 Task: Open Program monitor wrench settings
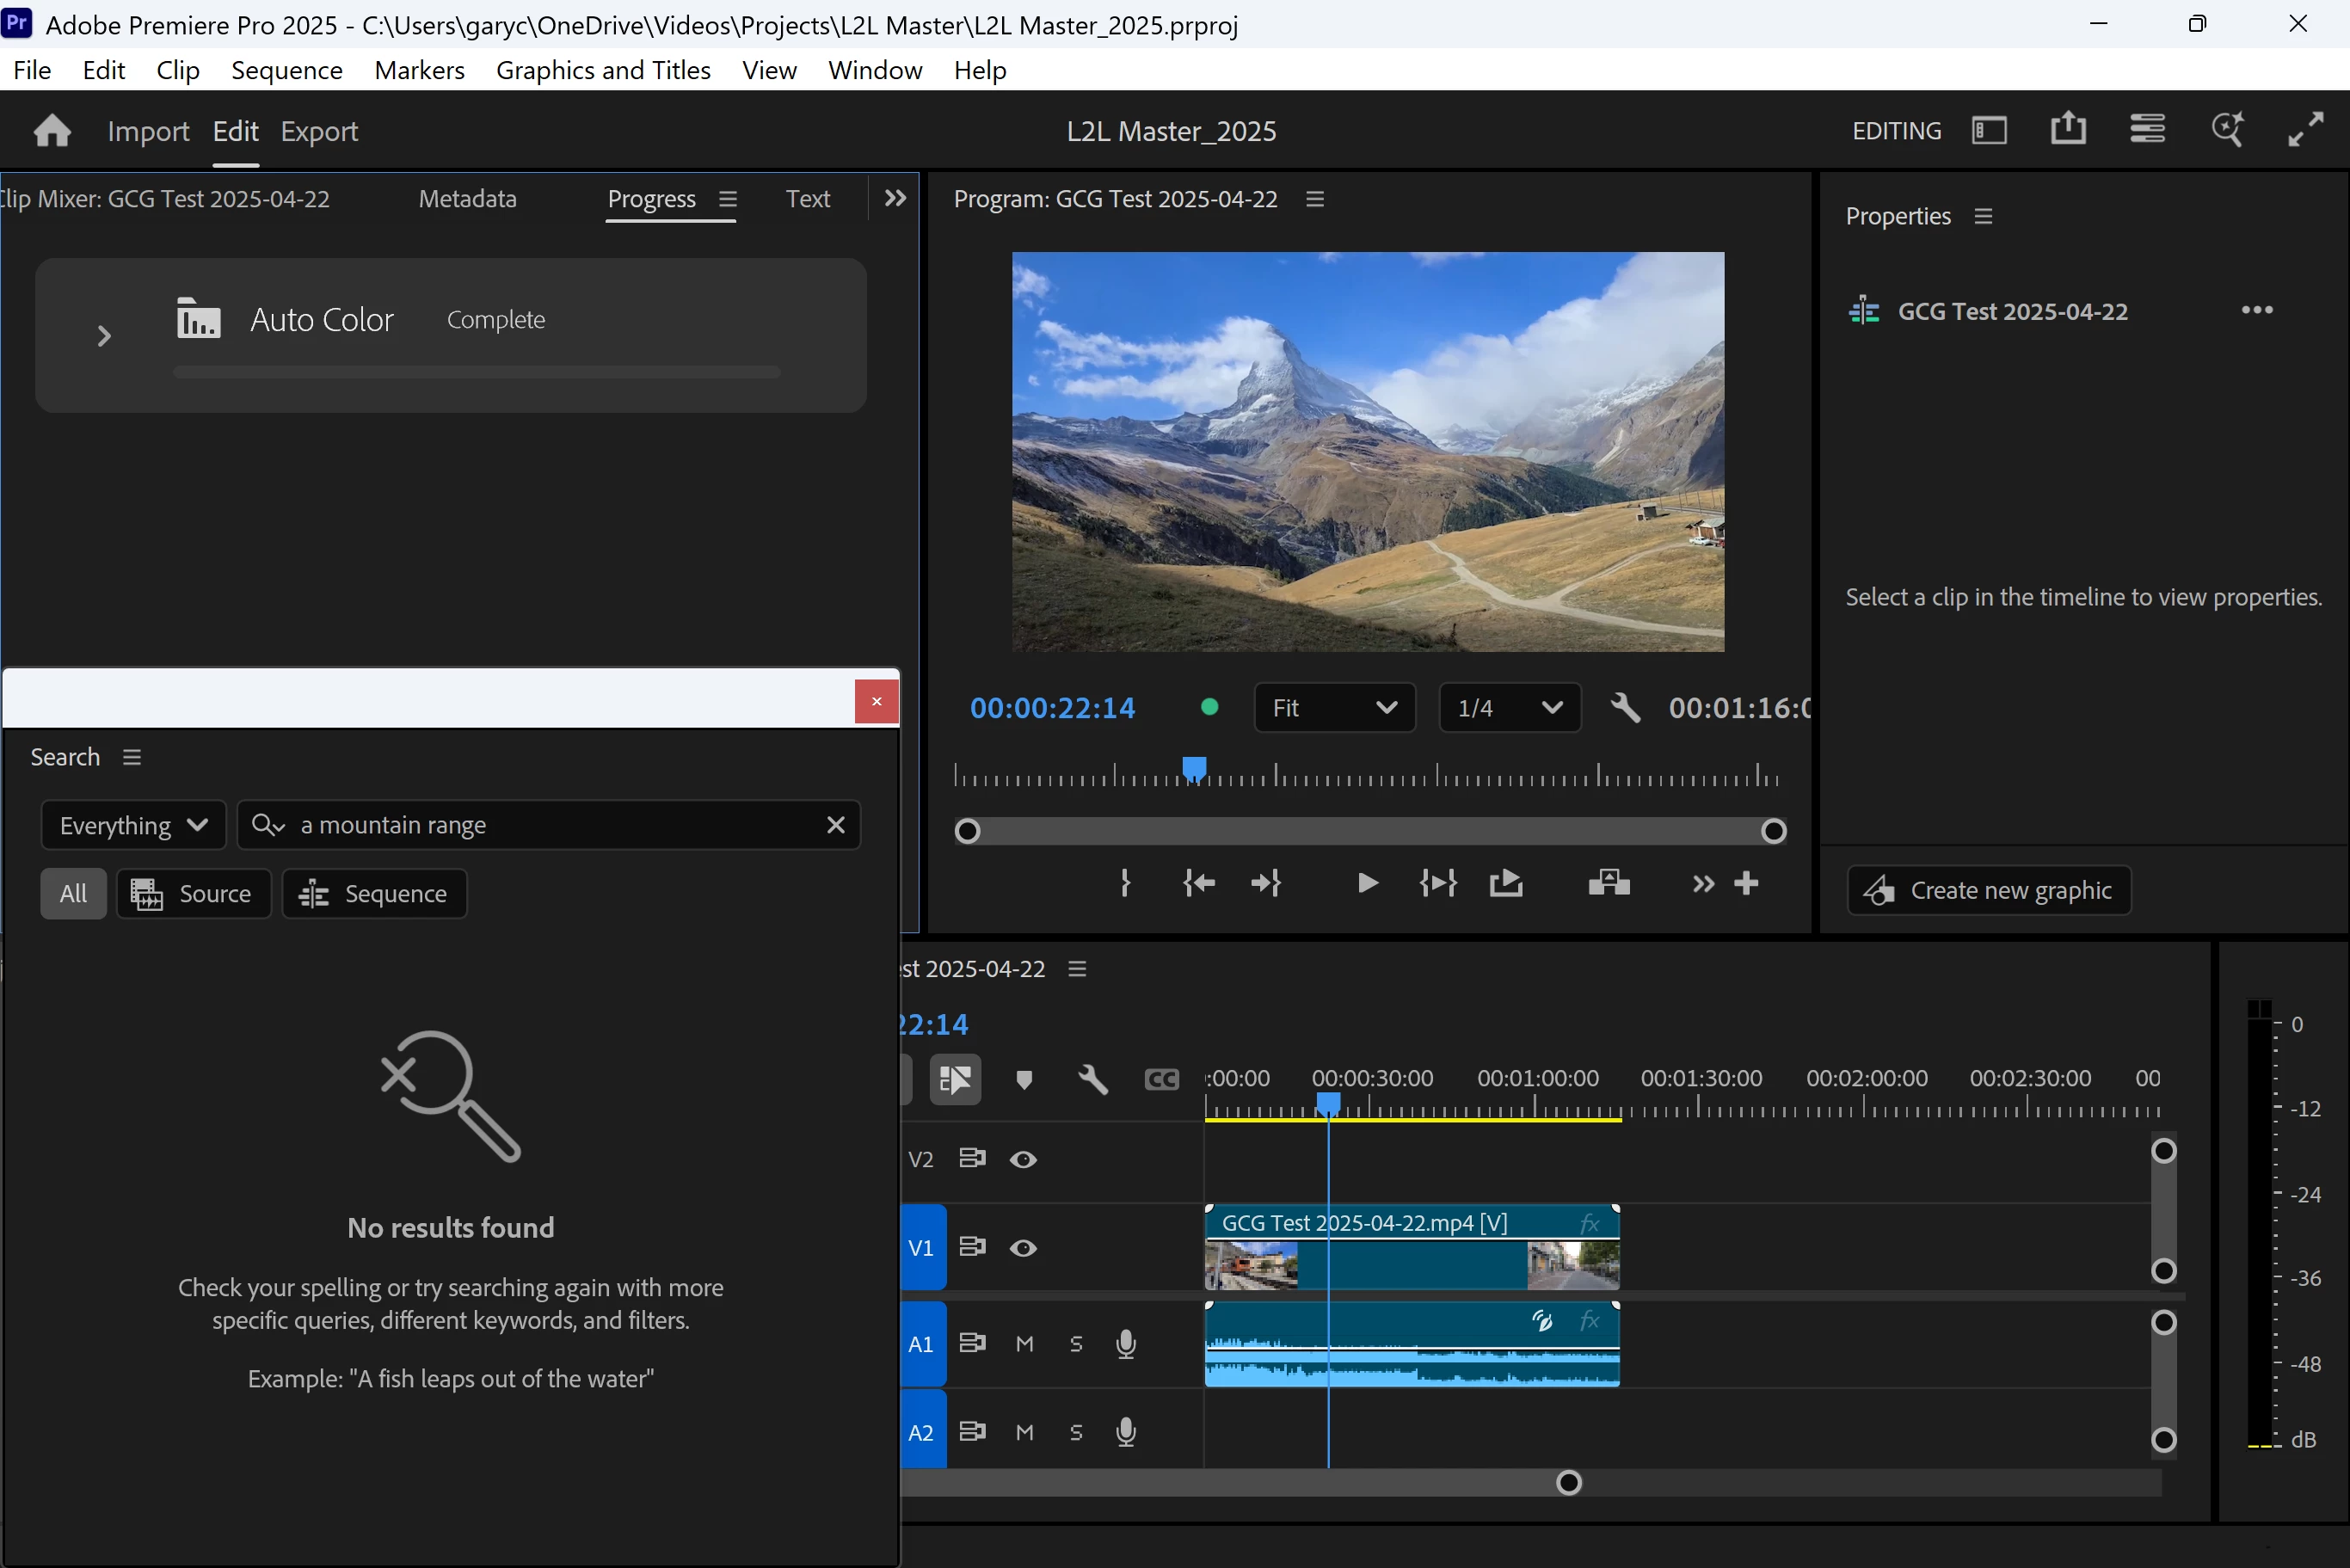click(1626, 708)
